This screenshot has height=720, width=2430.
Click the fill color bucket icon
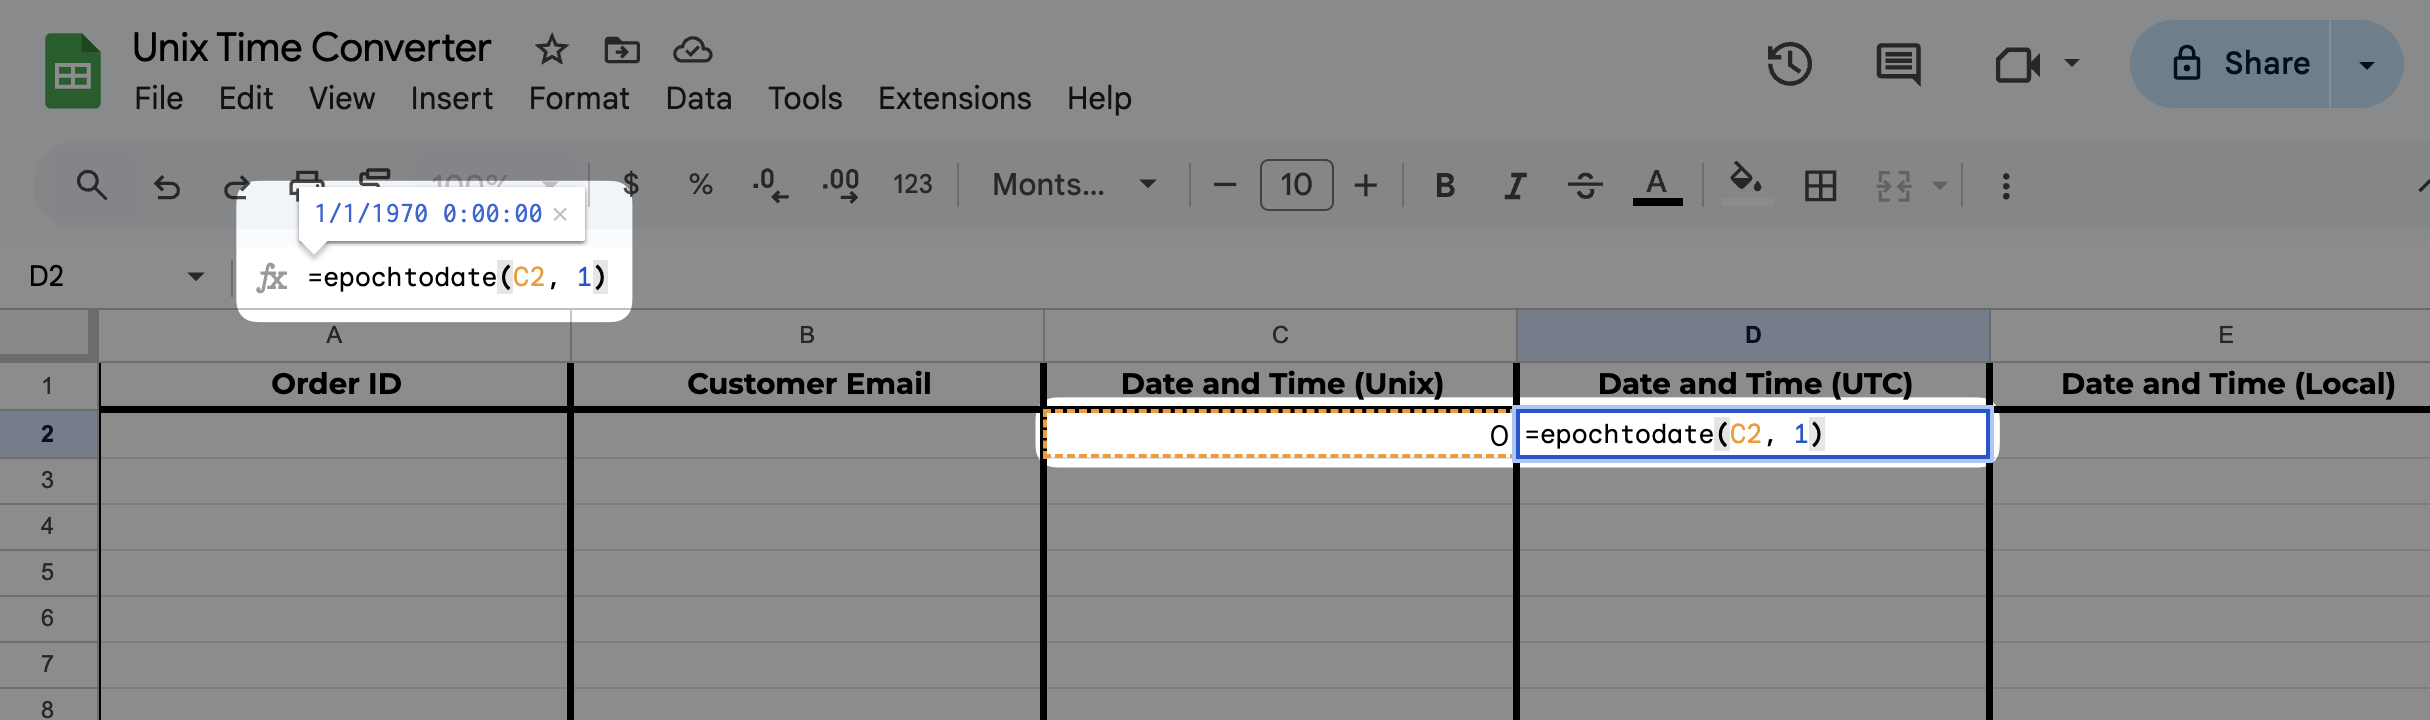1745,183
